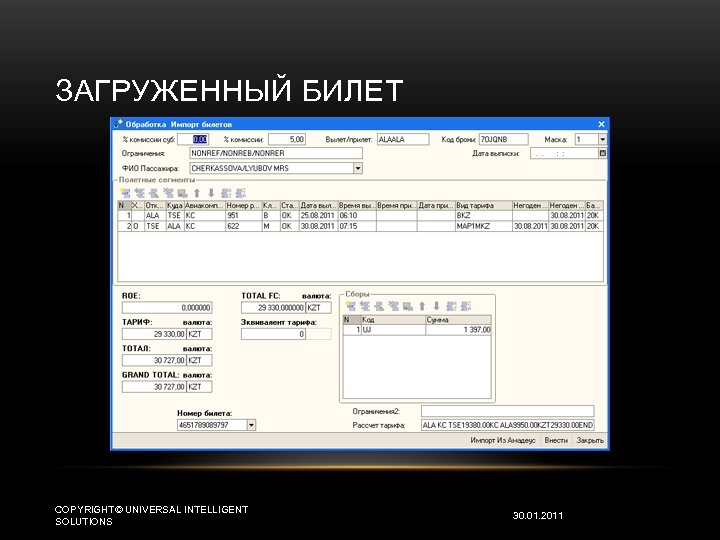Image resolution: width=720 pixels, height=540 pixels.
Task: Move fee up arrow in Сборы toolbar
Action: click(422, 306)
